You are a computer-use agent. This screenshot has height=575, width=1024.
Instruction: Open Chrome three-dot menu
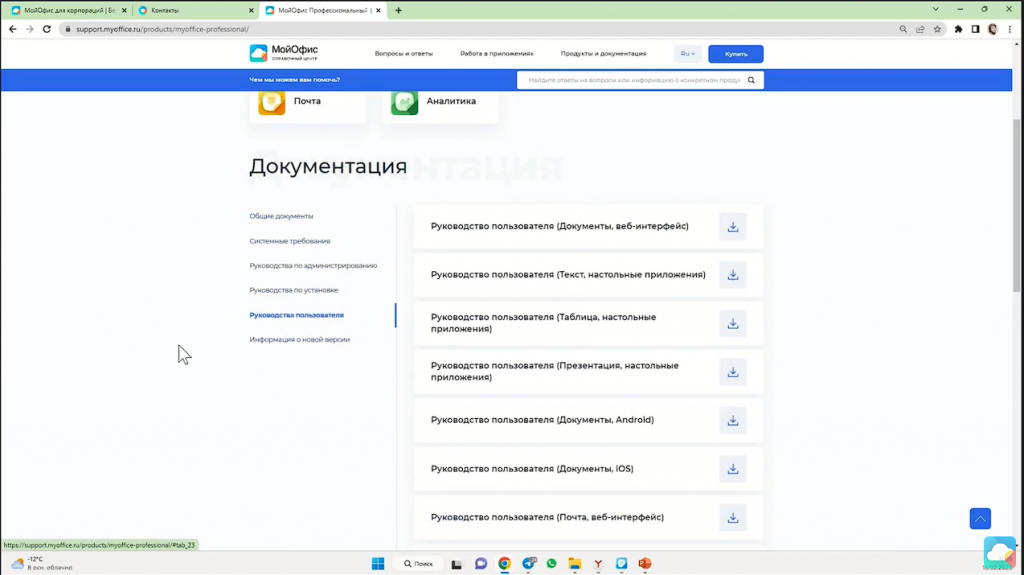(x=1010, y=29)
